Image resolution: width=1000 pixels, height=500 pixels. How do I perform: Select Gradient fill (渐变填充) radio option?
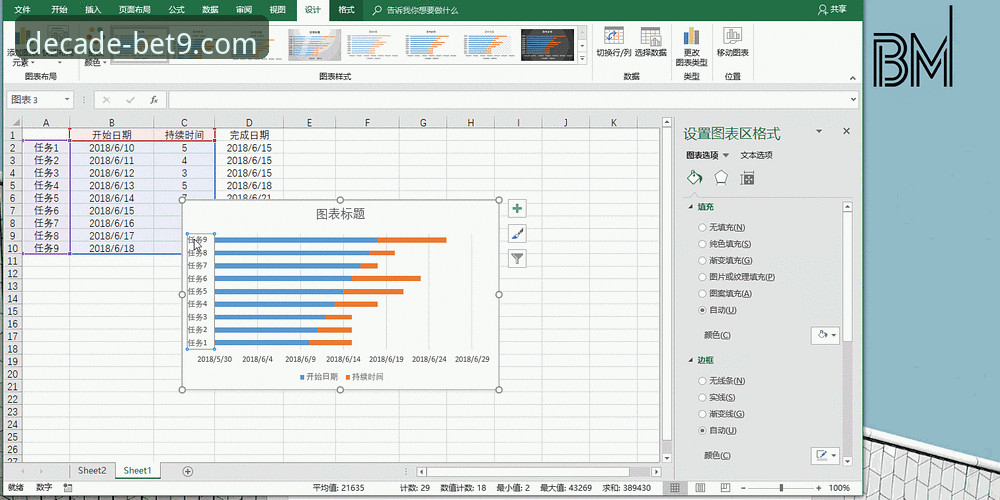pos(702,260)
